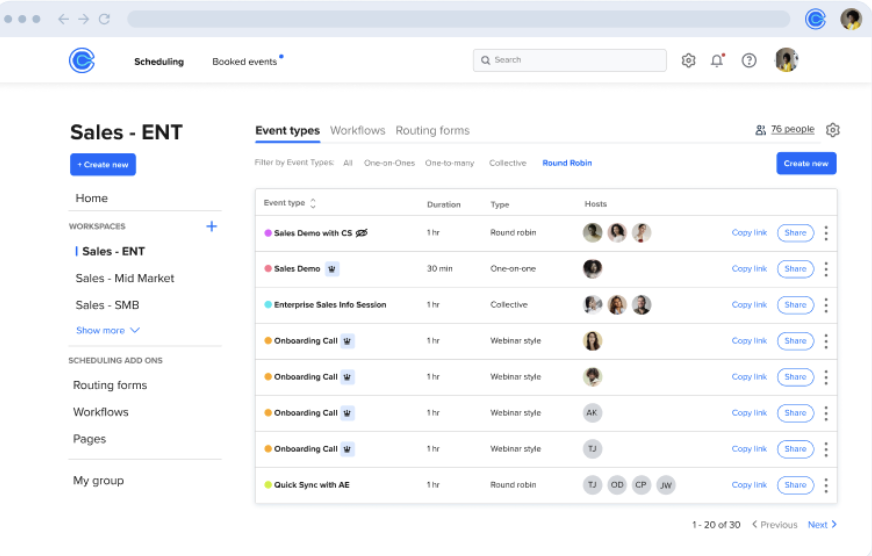Image resolution: width=872 pixels, height=556 pixels.
Task: Sort by the Event type column arrows
Action: point(313,203)
